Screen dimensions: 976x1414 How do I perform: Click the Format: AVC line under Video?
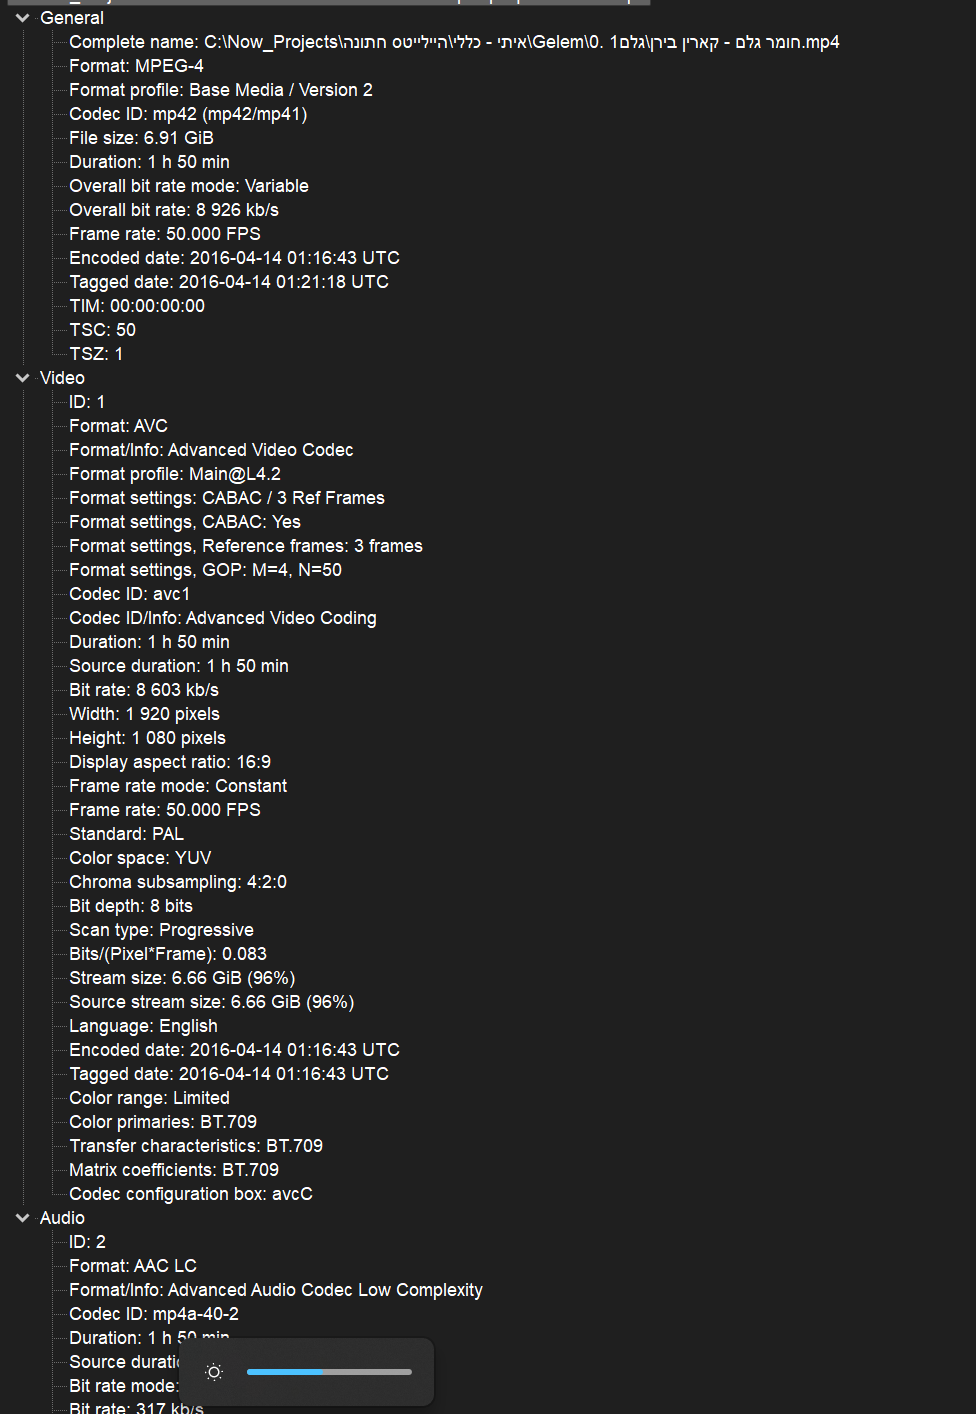118,425
